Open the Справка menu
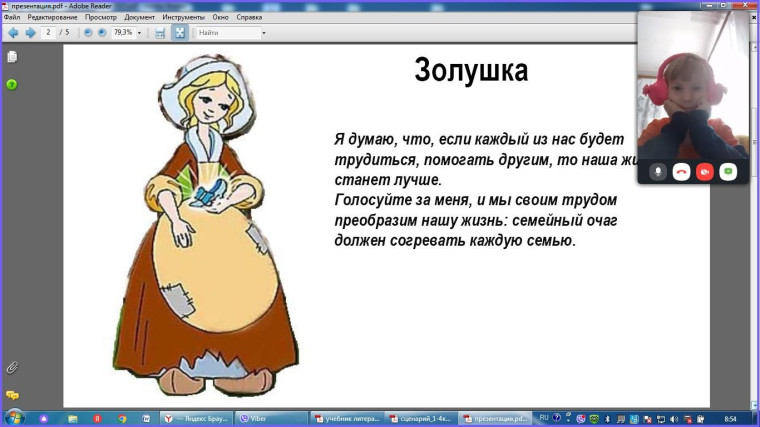760x427 pixels. 249,17
